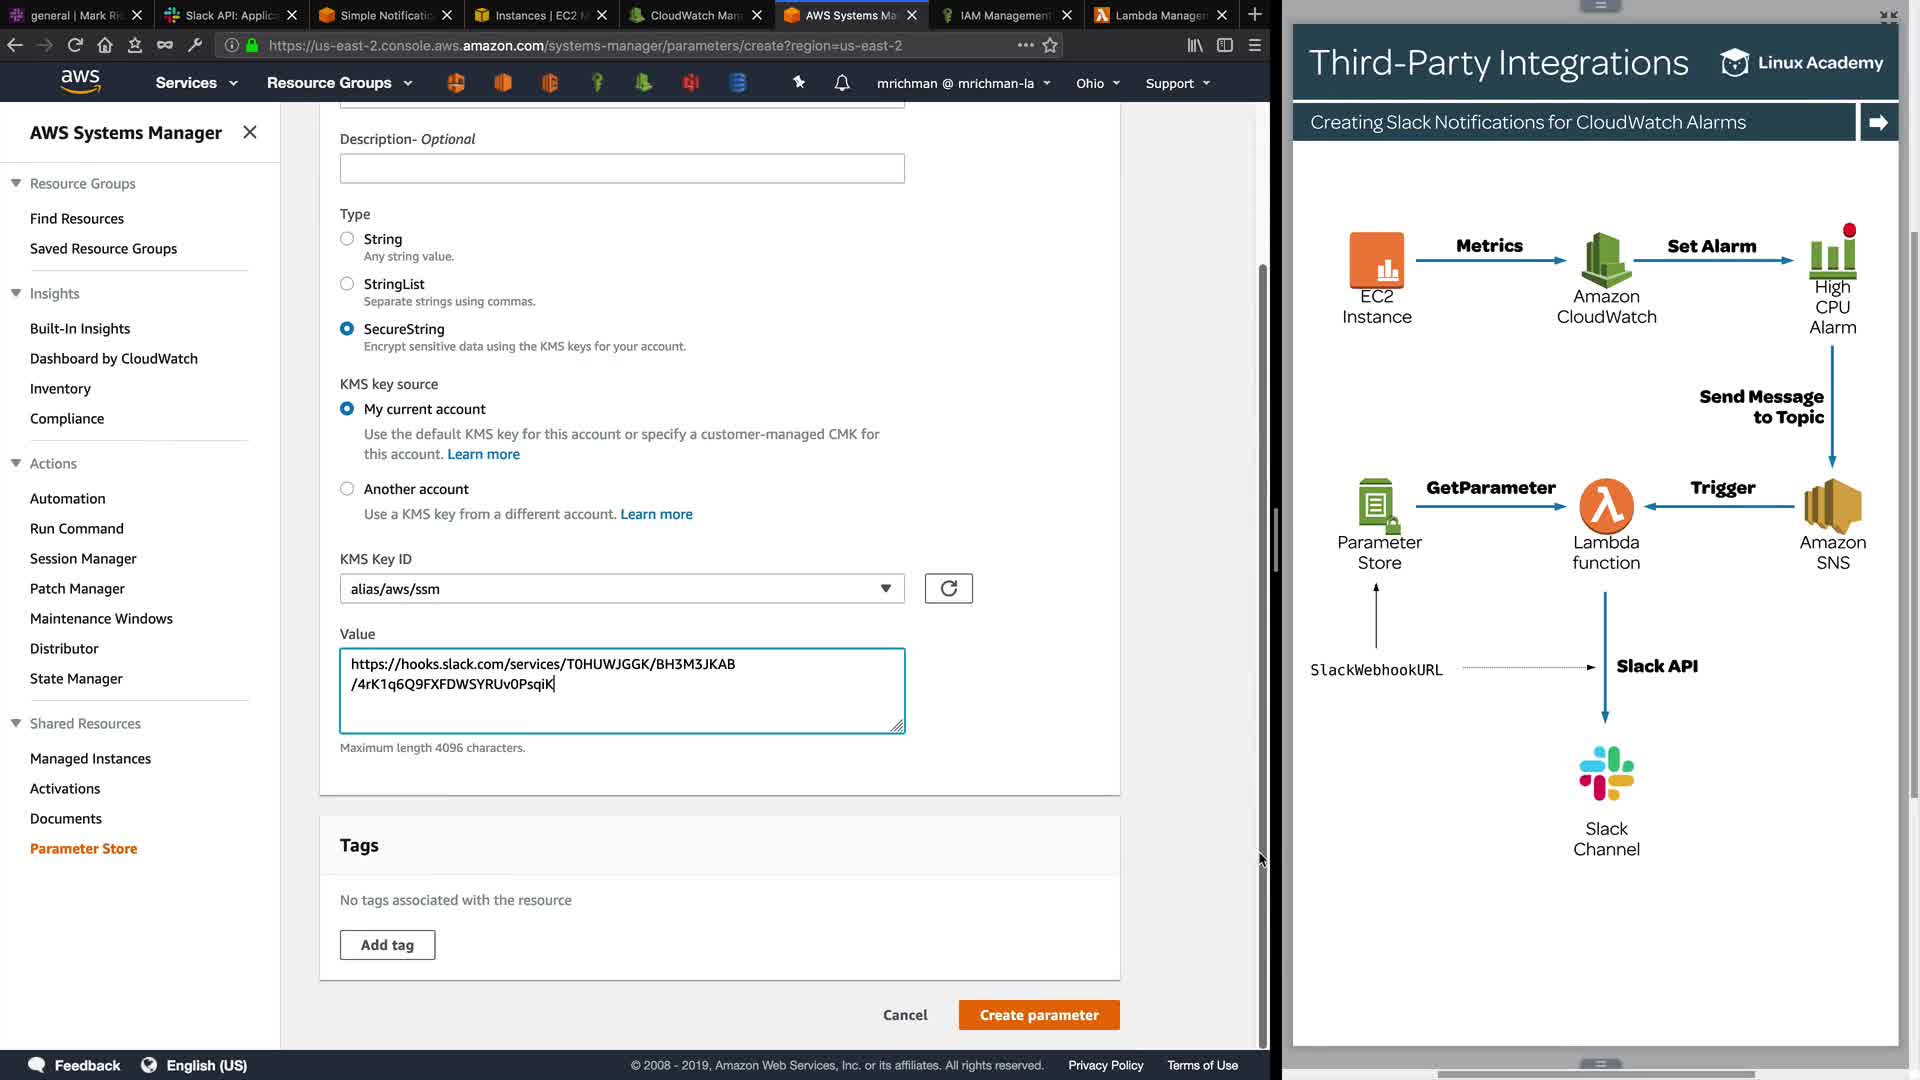Click the KMS Key ID refresh icon
The height and width of the screenshot is (1080, 1920).
pos(948,589)
